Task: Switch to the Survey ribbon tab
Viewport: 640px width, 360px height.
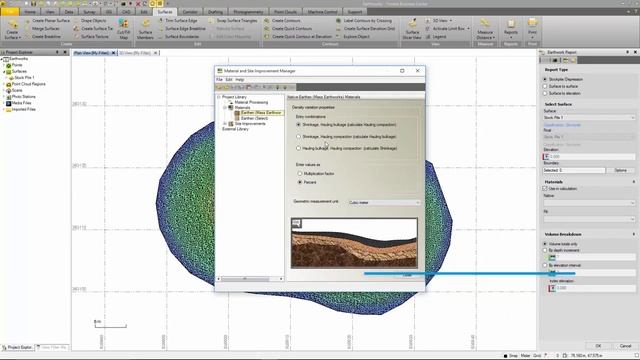Action: 89,12
